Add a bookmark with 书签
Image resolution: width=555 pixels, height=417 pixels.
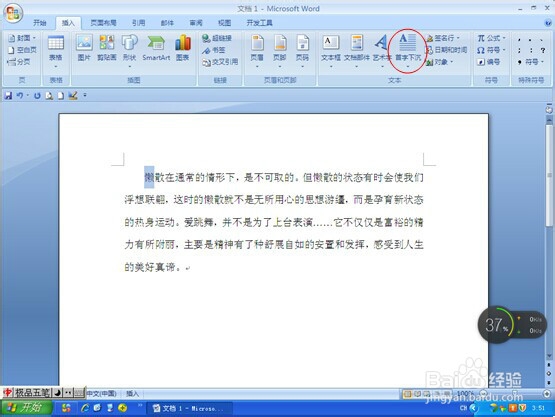pos(213,50)
